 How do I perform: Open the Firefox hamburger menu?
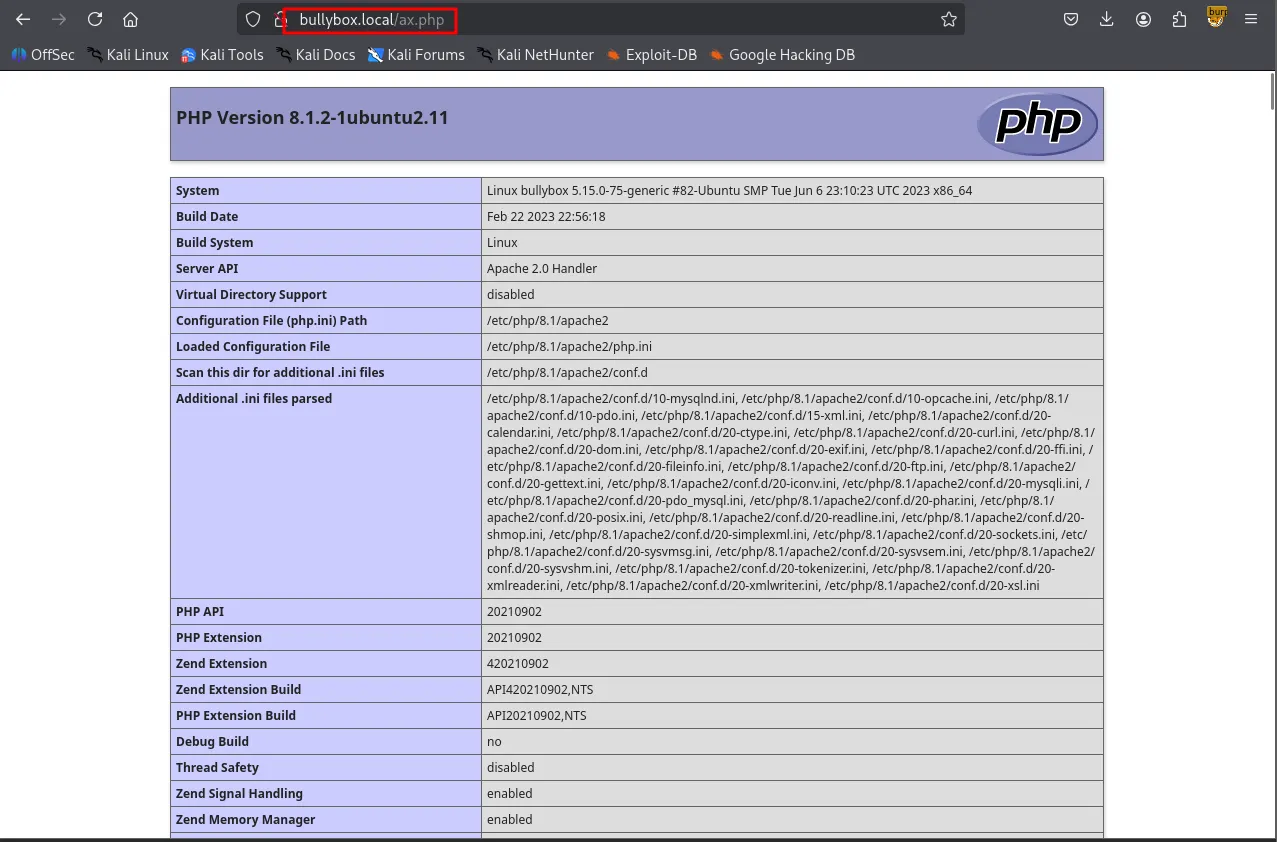tap(1251, 19)
